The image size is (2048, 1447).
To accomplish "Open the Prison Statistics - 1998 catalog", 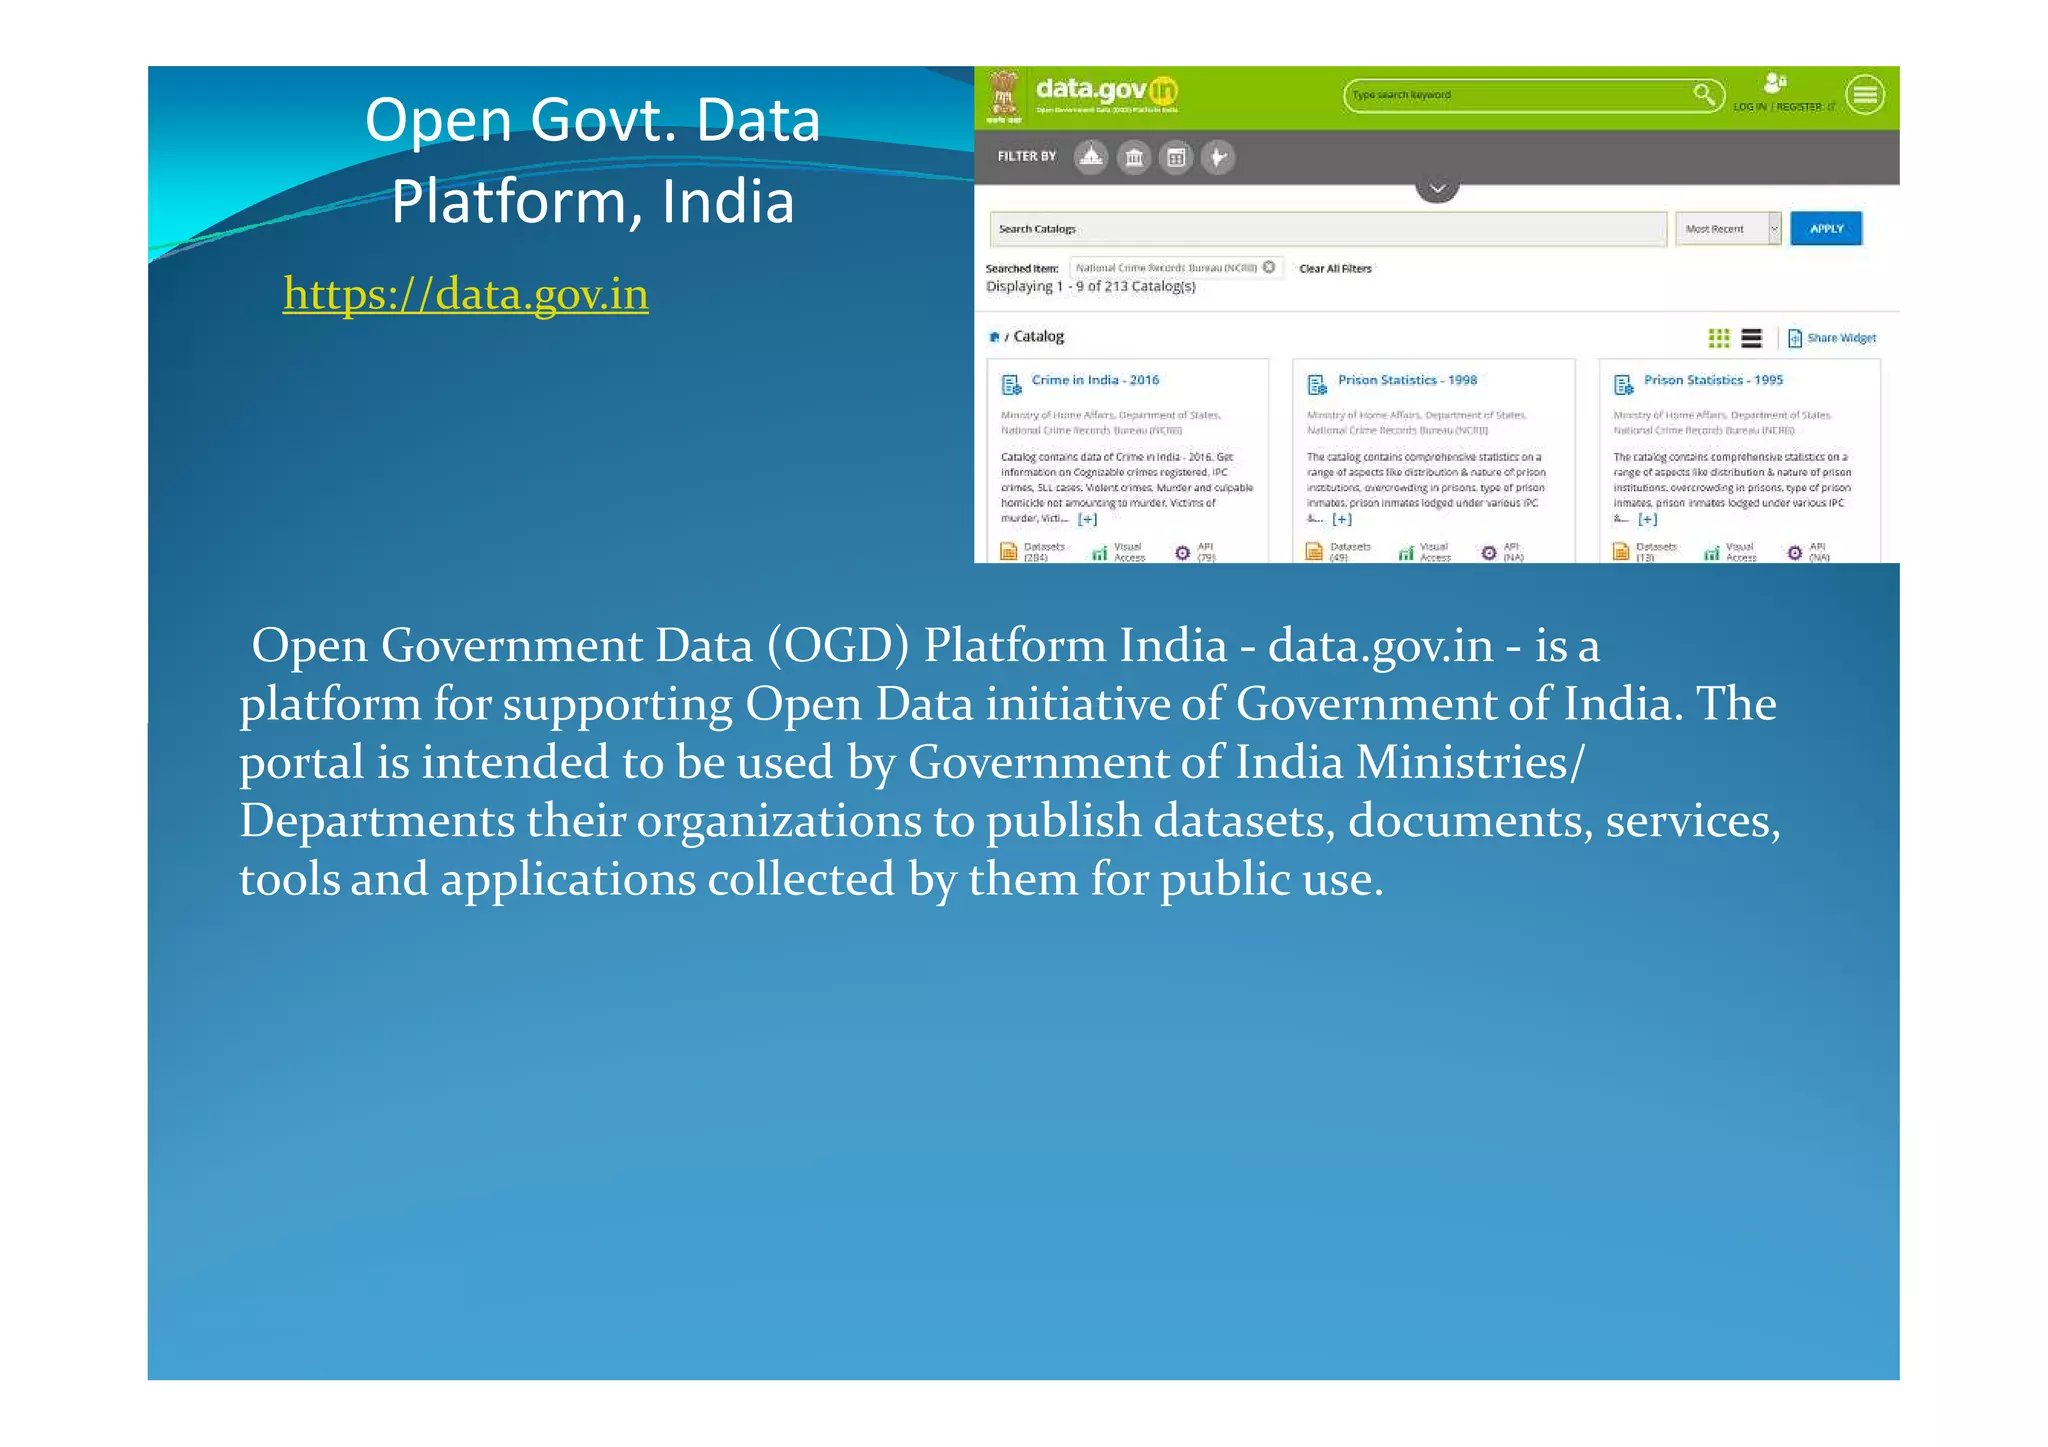I will [1407, 380].
